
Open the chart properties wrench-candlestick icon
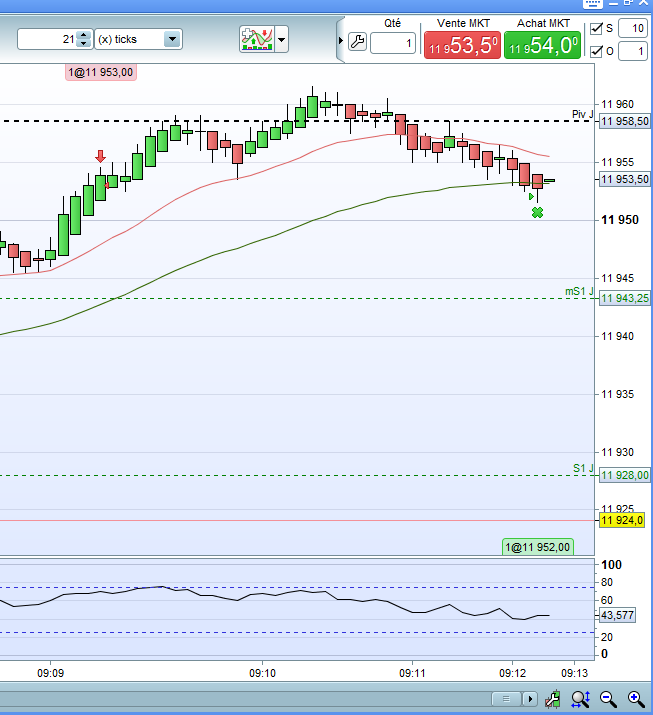[552, 699]
